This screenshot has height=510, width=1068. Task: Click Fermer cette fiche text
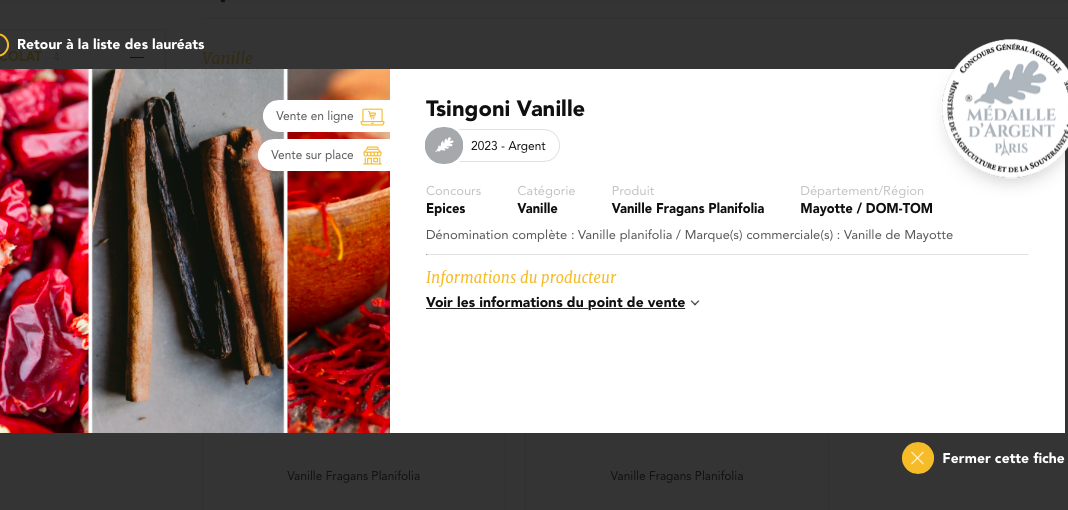pyautogui.click(x=1003, y=458)
